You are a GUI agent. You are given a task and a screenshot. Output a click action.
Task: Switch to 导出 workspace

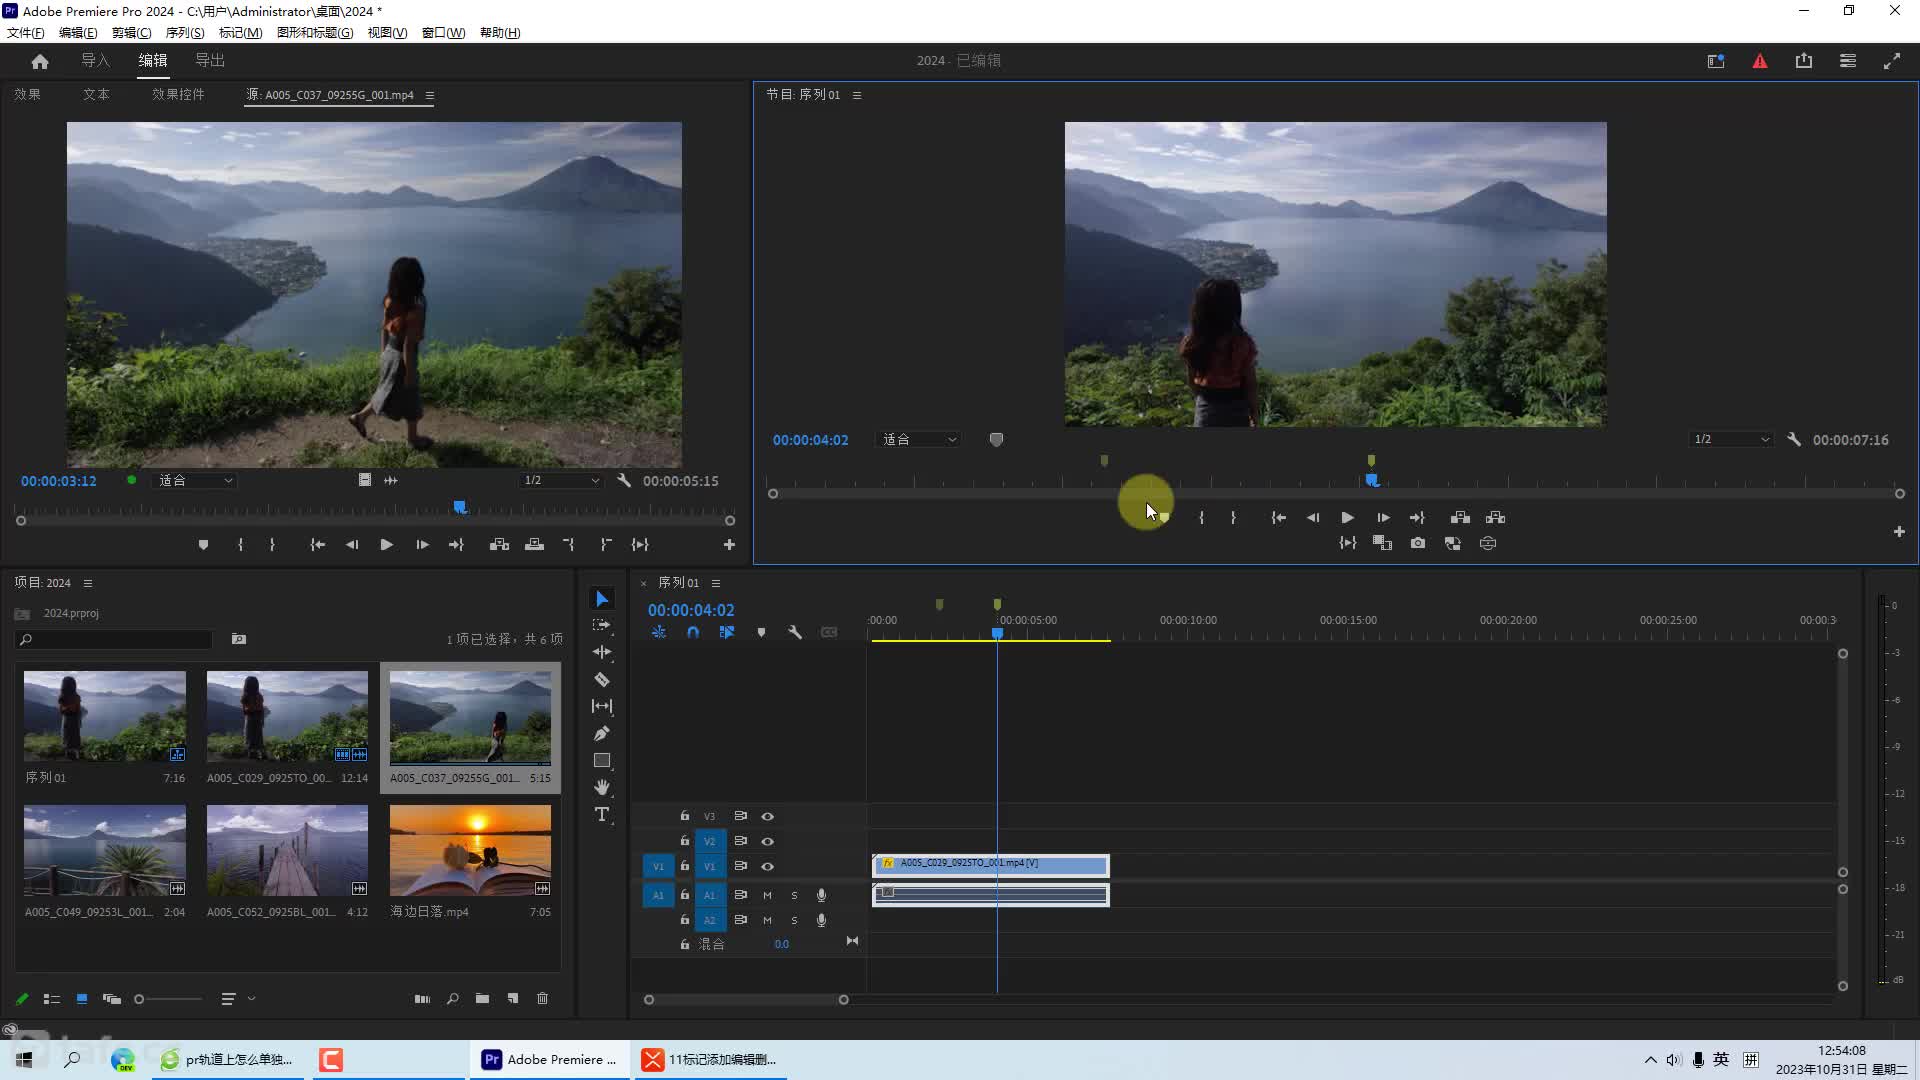point(210,60)
